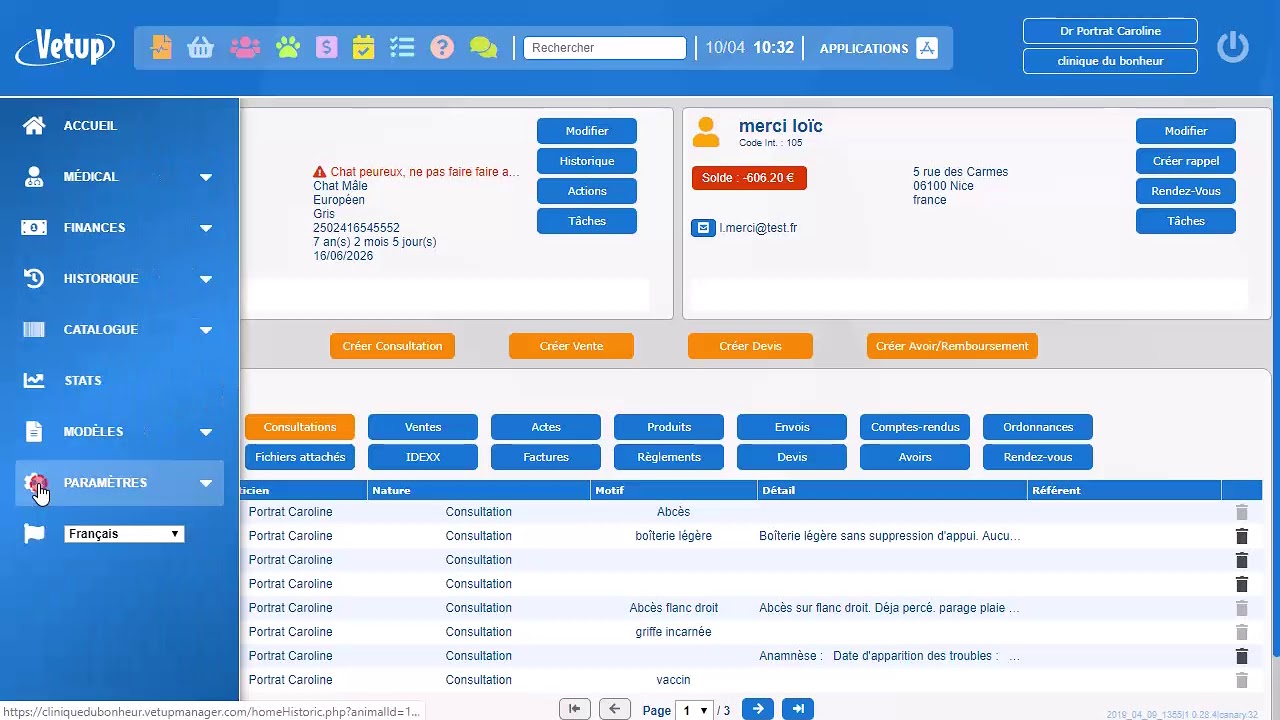
Task: Open the dollar finances icon
Action: point(326,46)
